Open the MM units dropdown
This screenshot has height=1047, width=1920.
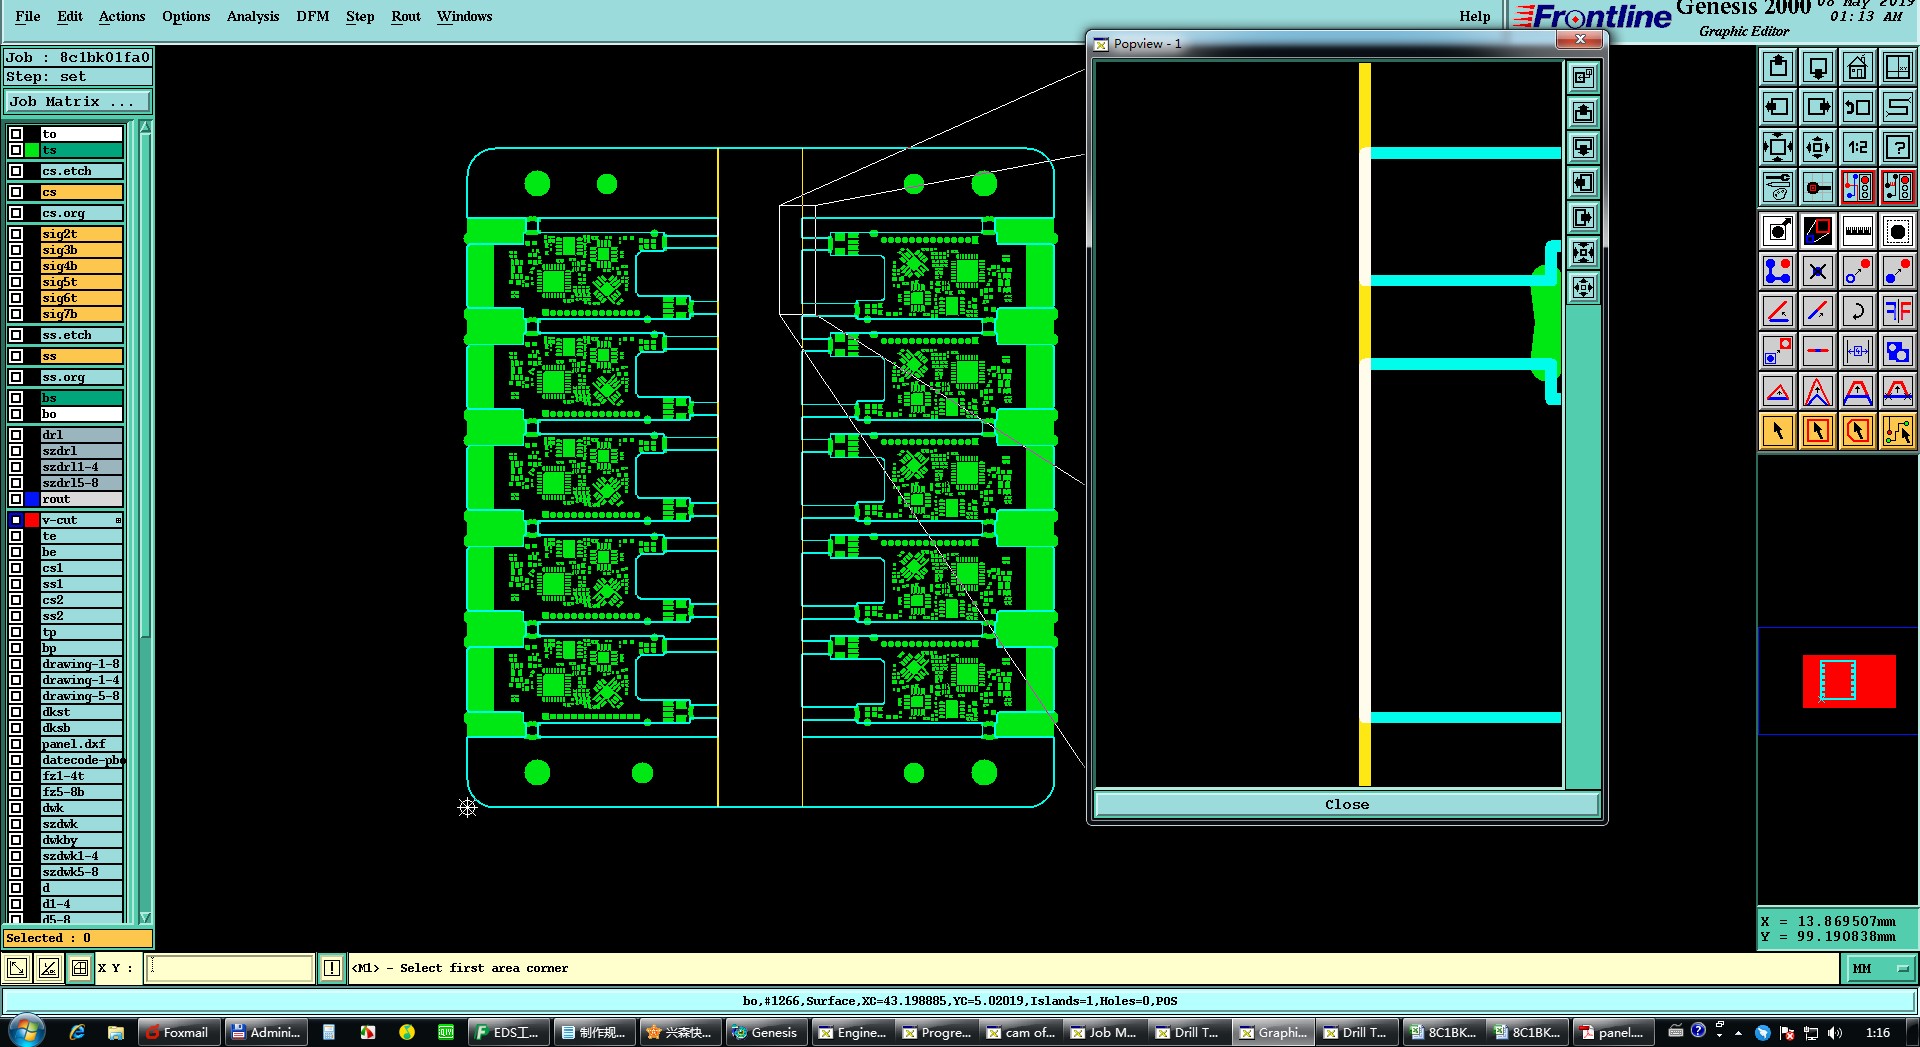click(1880, 968)
